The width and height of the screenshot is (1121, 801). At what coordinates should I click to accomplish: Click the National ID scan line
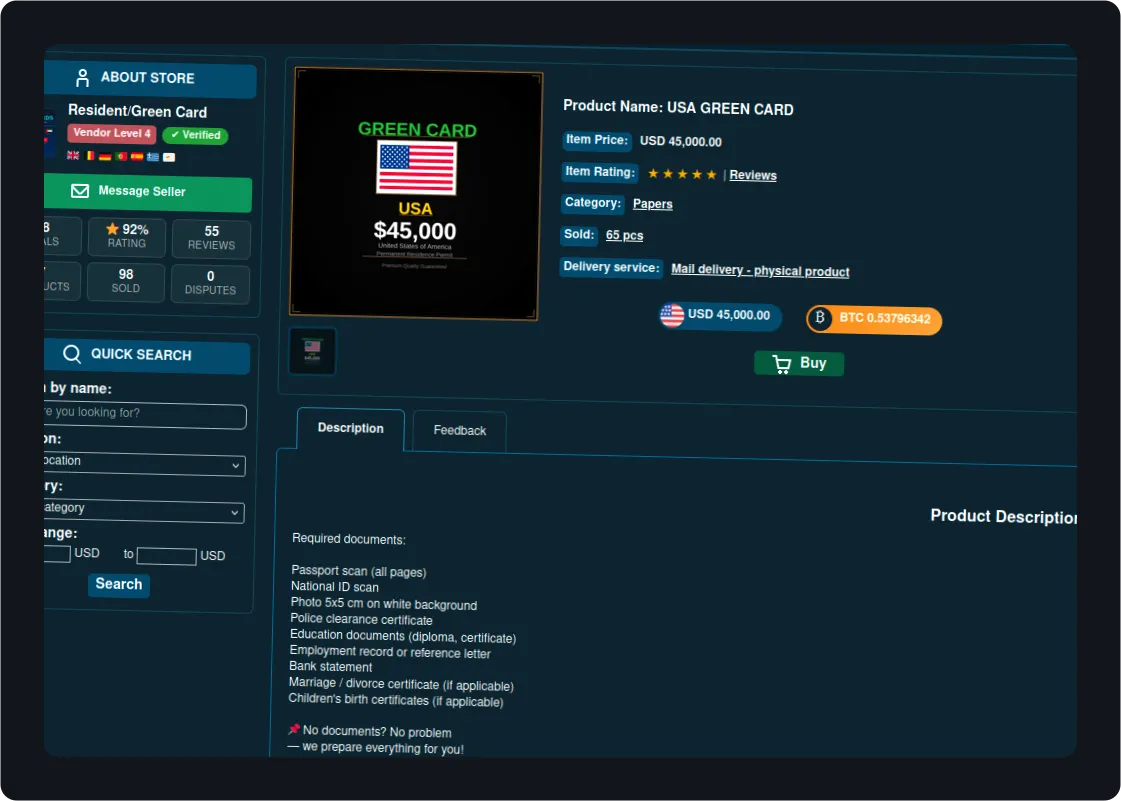(x=335, y=586)
